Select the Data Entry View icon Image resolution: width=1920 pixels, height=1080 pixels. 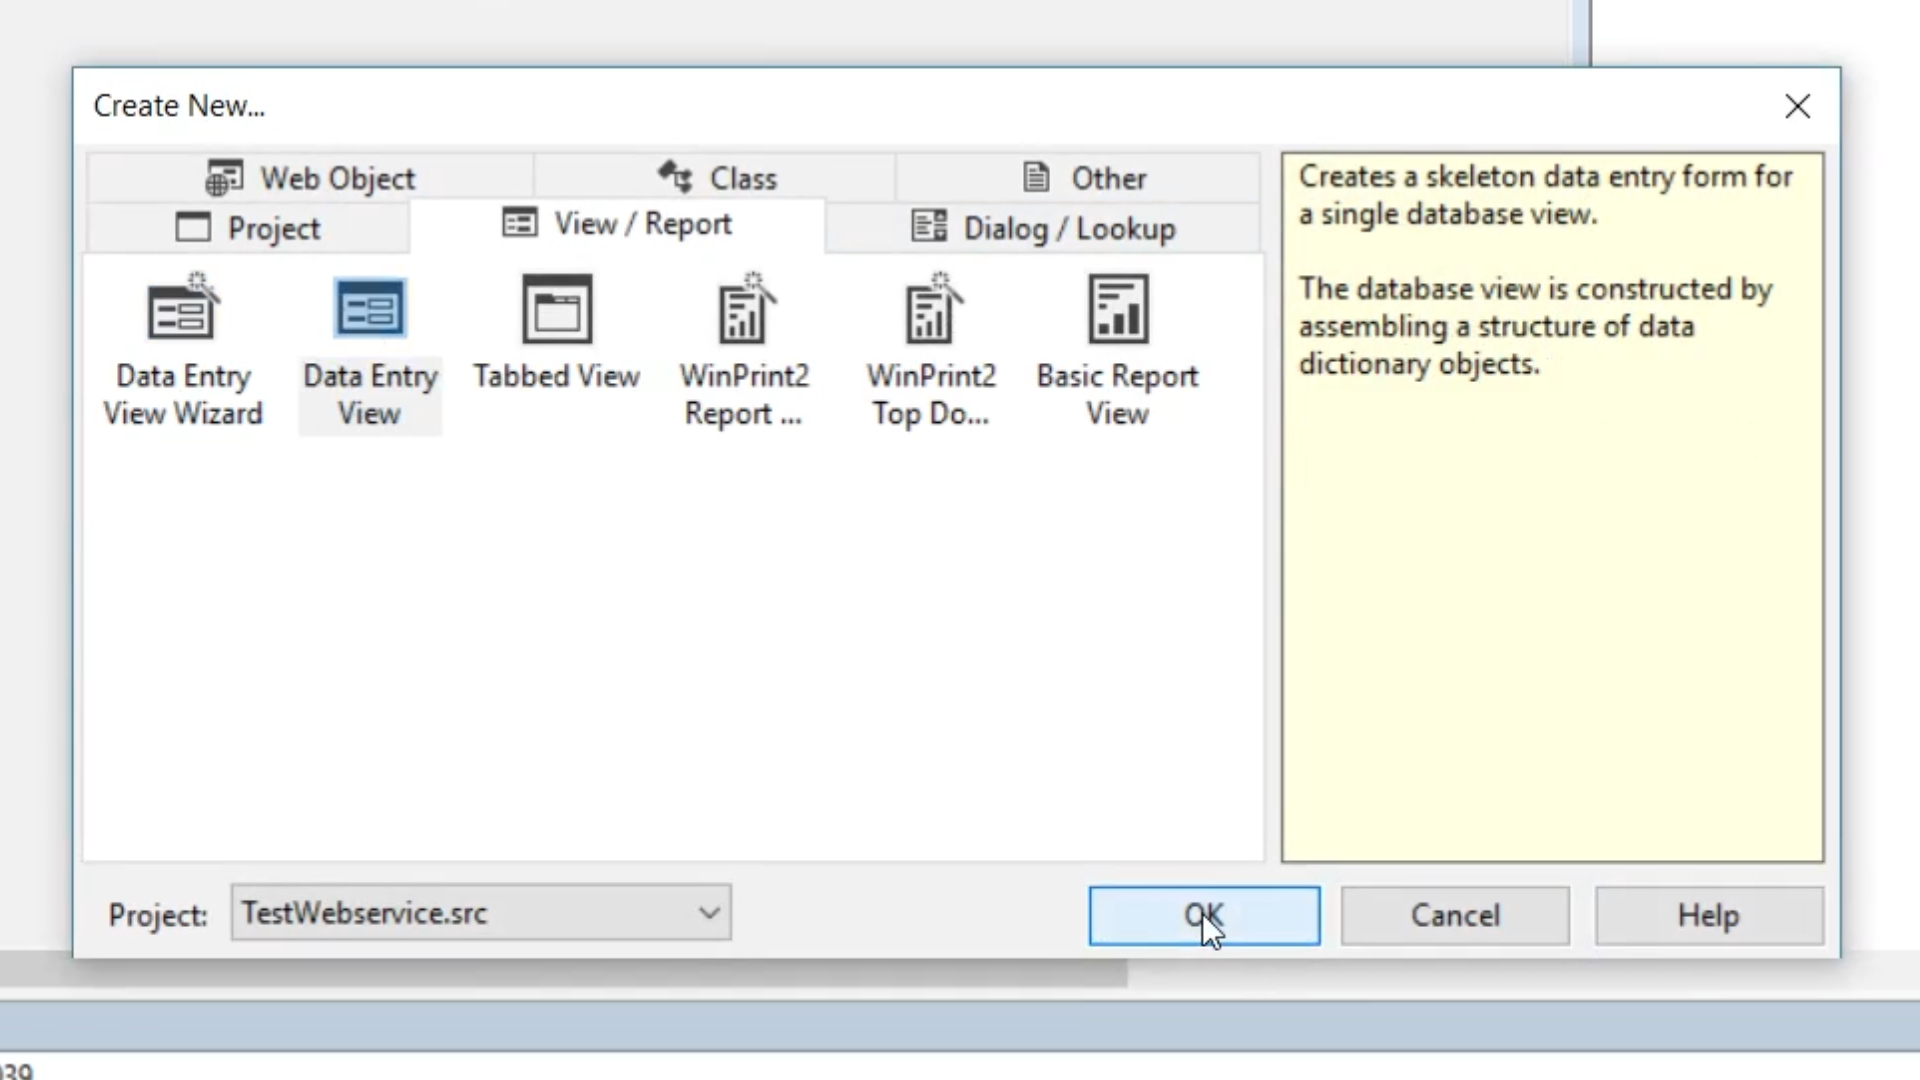pyautogui.click(x=369, y=309)
